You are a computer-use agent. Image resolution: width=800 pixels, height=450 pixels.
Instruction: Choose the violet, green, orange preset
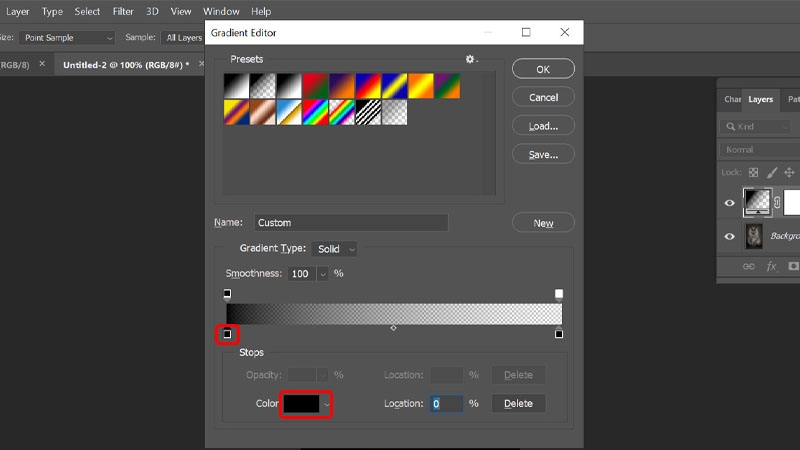pyautogui.click(x=447, y=86)
